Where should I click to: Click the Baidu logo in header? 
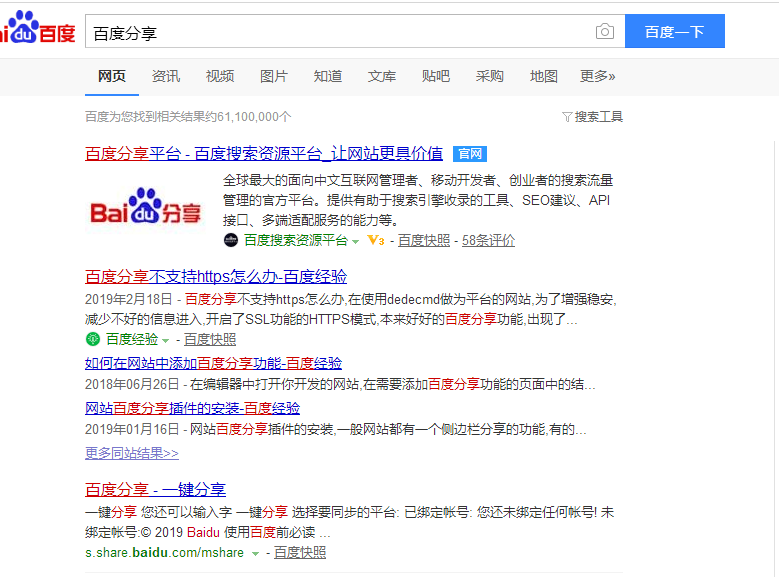37,31
